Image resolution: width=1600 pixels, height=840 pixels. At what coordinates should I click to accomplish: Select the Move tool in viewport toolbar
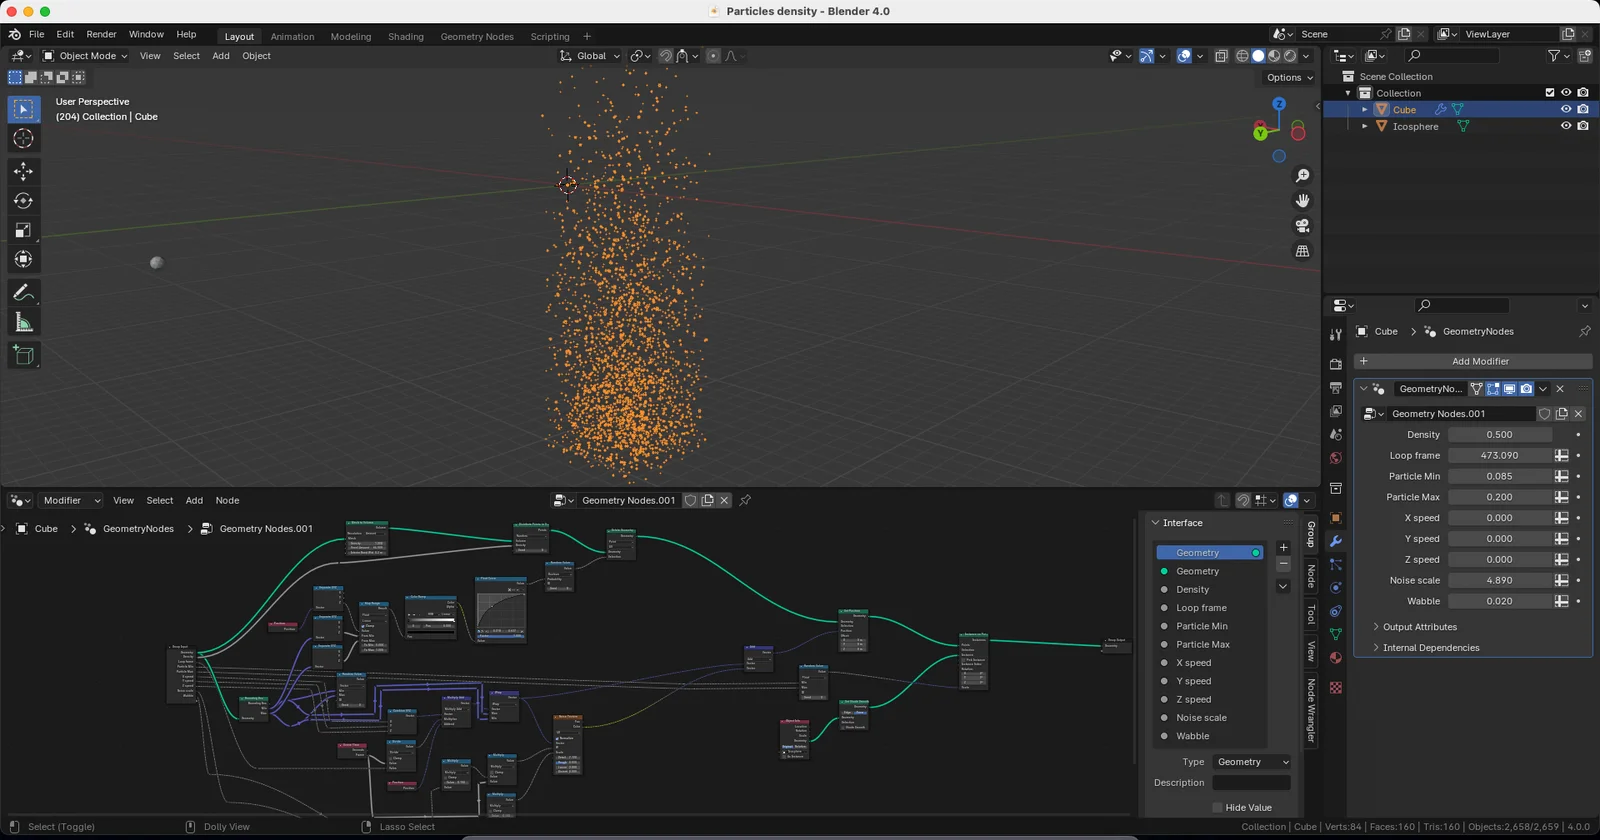[x=23, y=172]
